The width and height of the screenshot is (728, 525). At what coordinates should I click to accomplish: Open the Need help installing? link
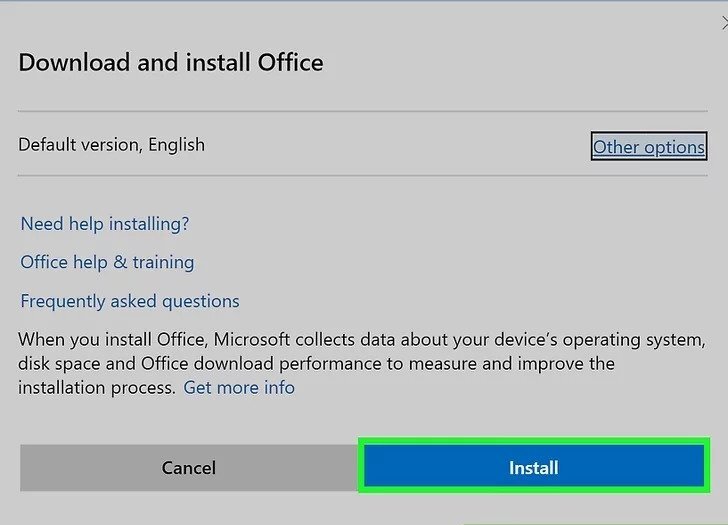click(x=105, y=224)
